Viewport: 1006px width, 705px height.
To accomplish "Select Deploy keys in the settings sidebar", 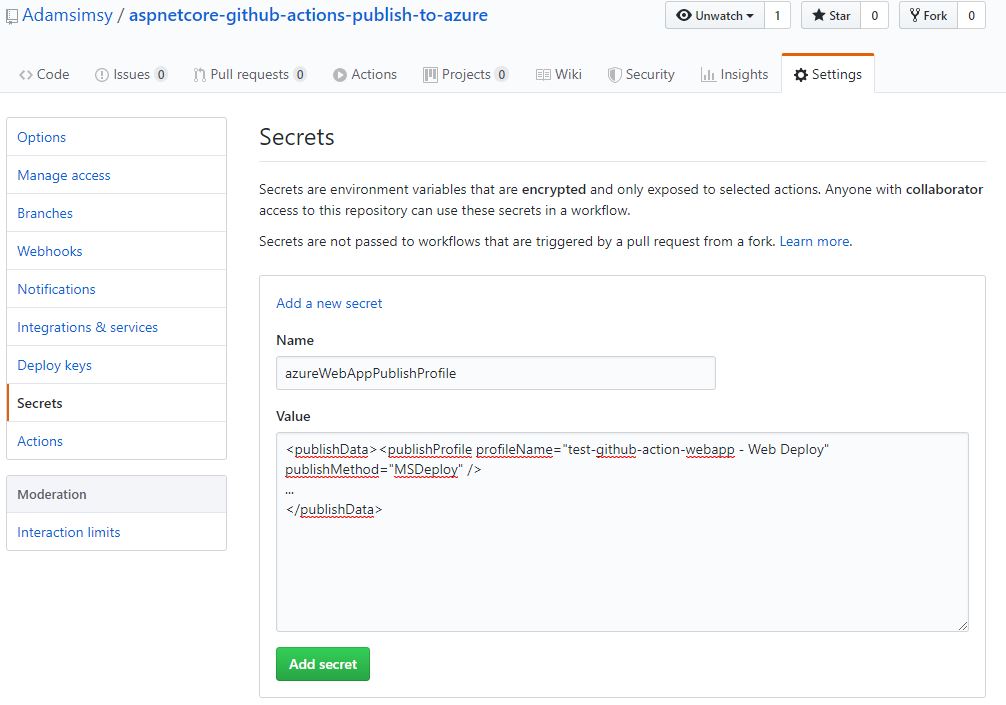I will pyautogui.click(x=54, y=365).
